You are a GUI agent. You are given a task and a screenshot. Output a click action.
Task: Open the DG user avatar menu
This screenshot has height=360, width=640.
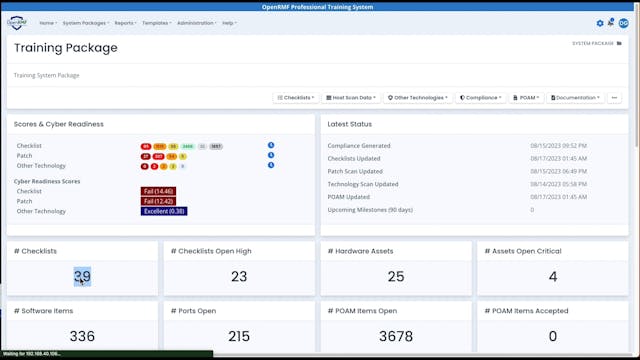pos(623,23)
